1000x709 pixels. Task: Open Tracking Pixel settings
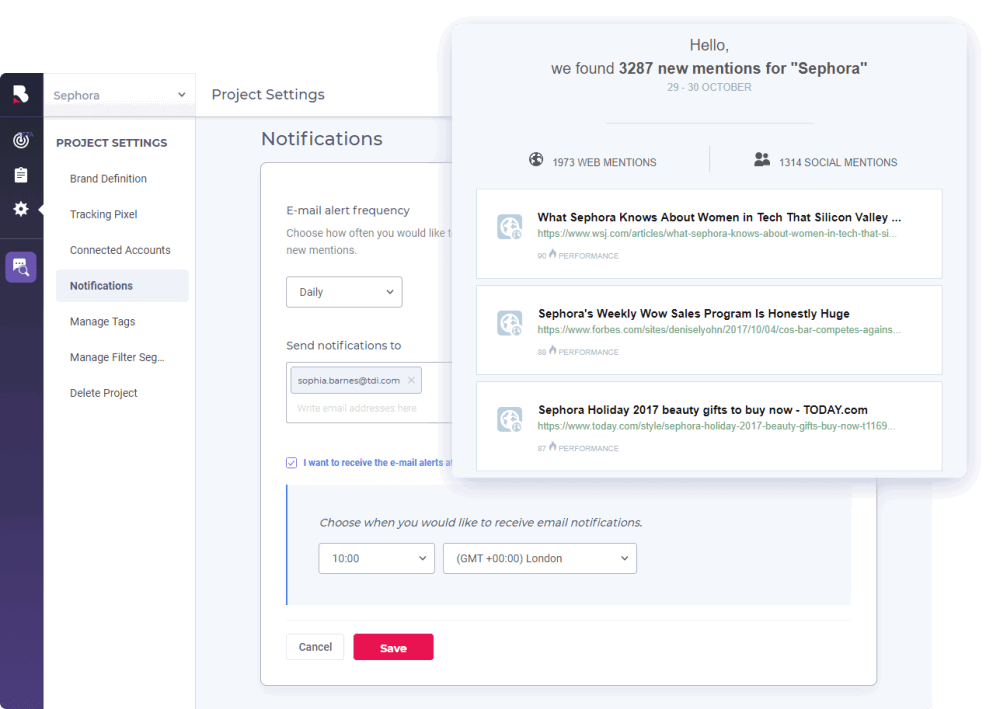point(103,214)
